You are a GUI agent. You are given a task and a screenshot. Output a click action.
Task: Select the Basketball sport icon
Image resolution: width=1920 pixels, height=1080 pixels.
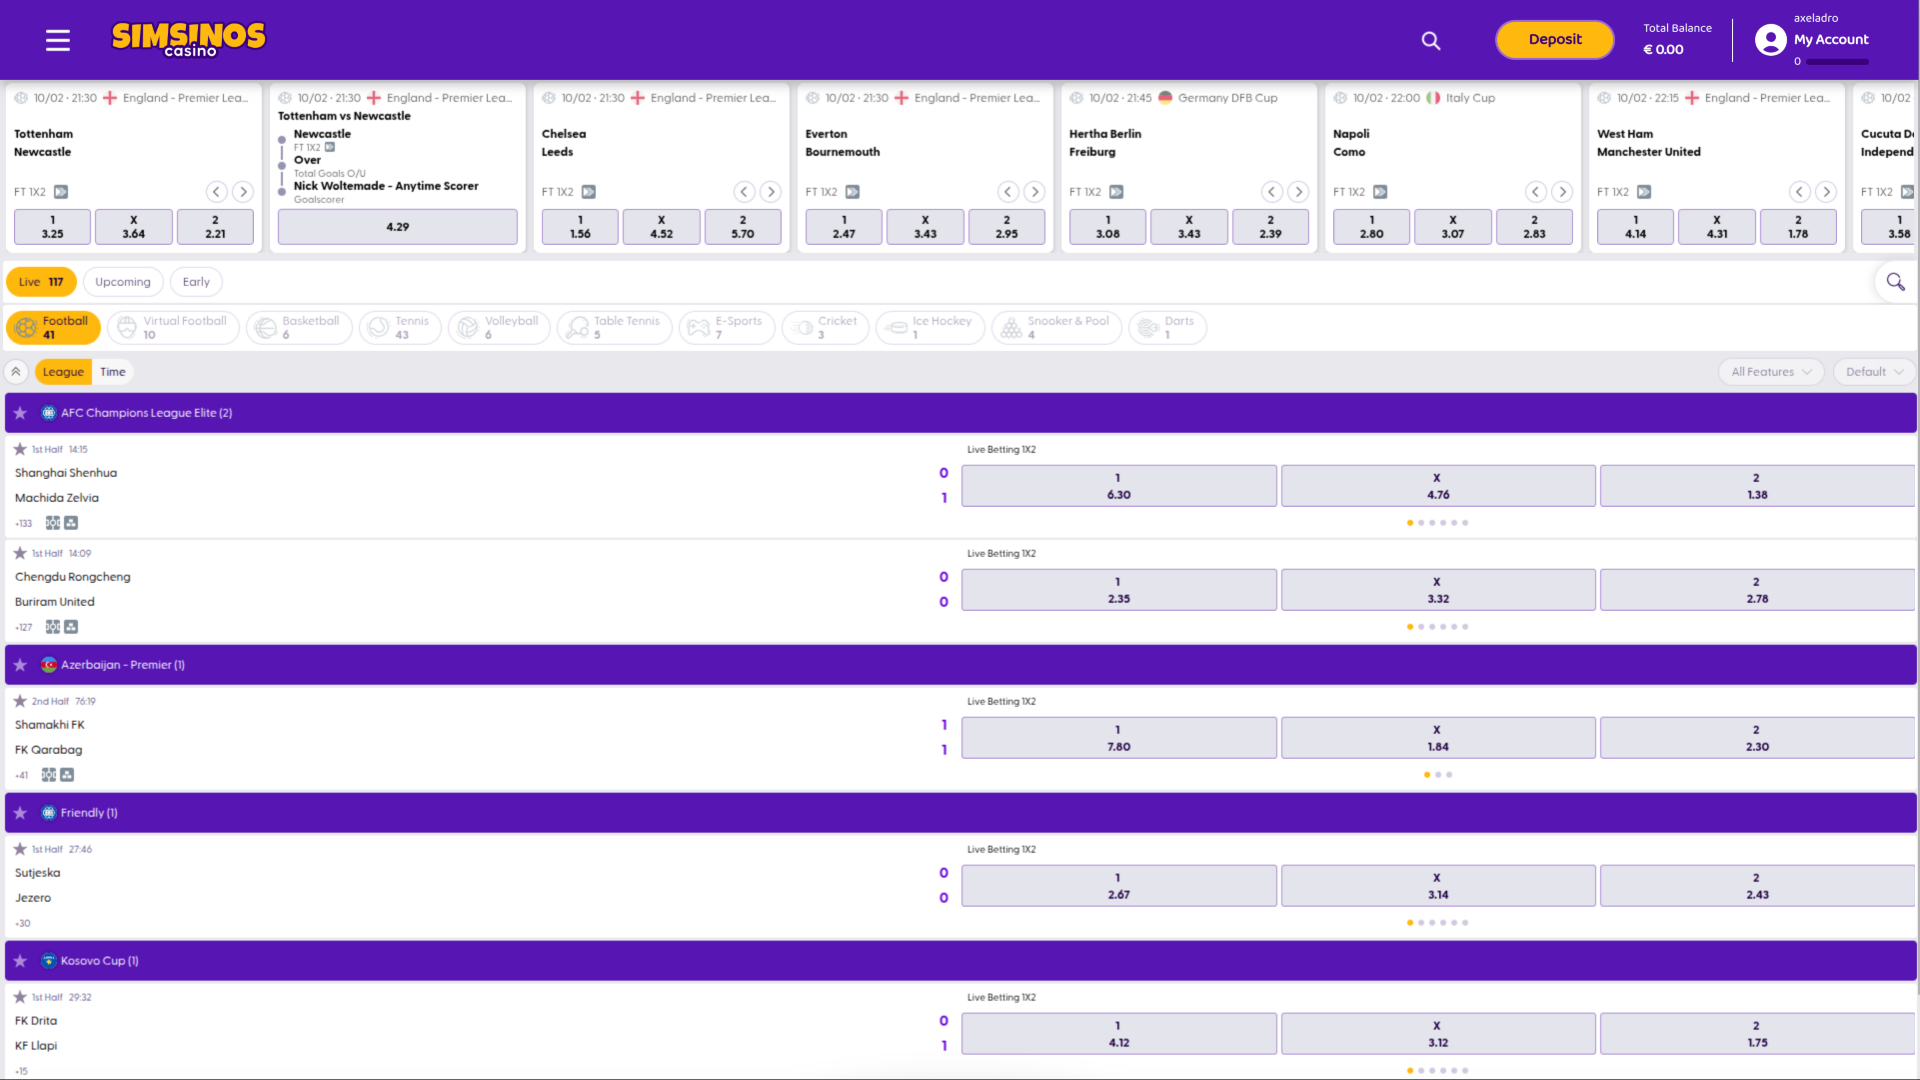pos(265,328)
